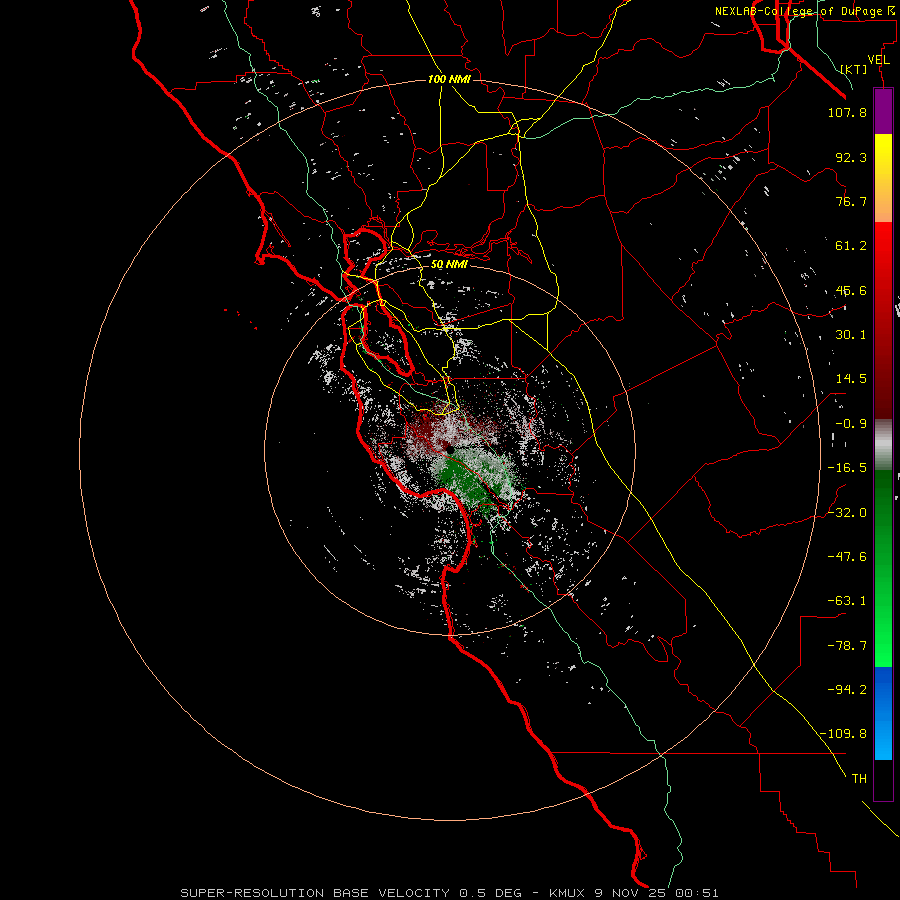Select the 76.7 scale value
Image resolution: width=900 pixels, height=900 pixels.
(x=851, y=201)
